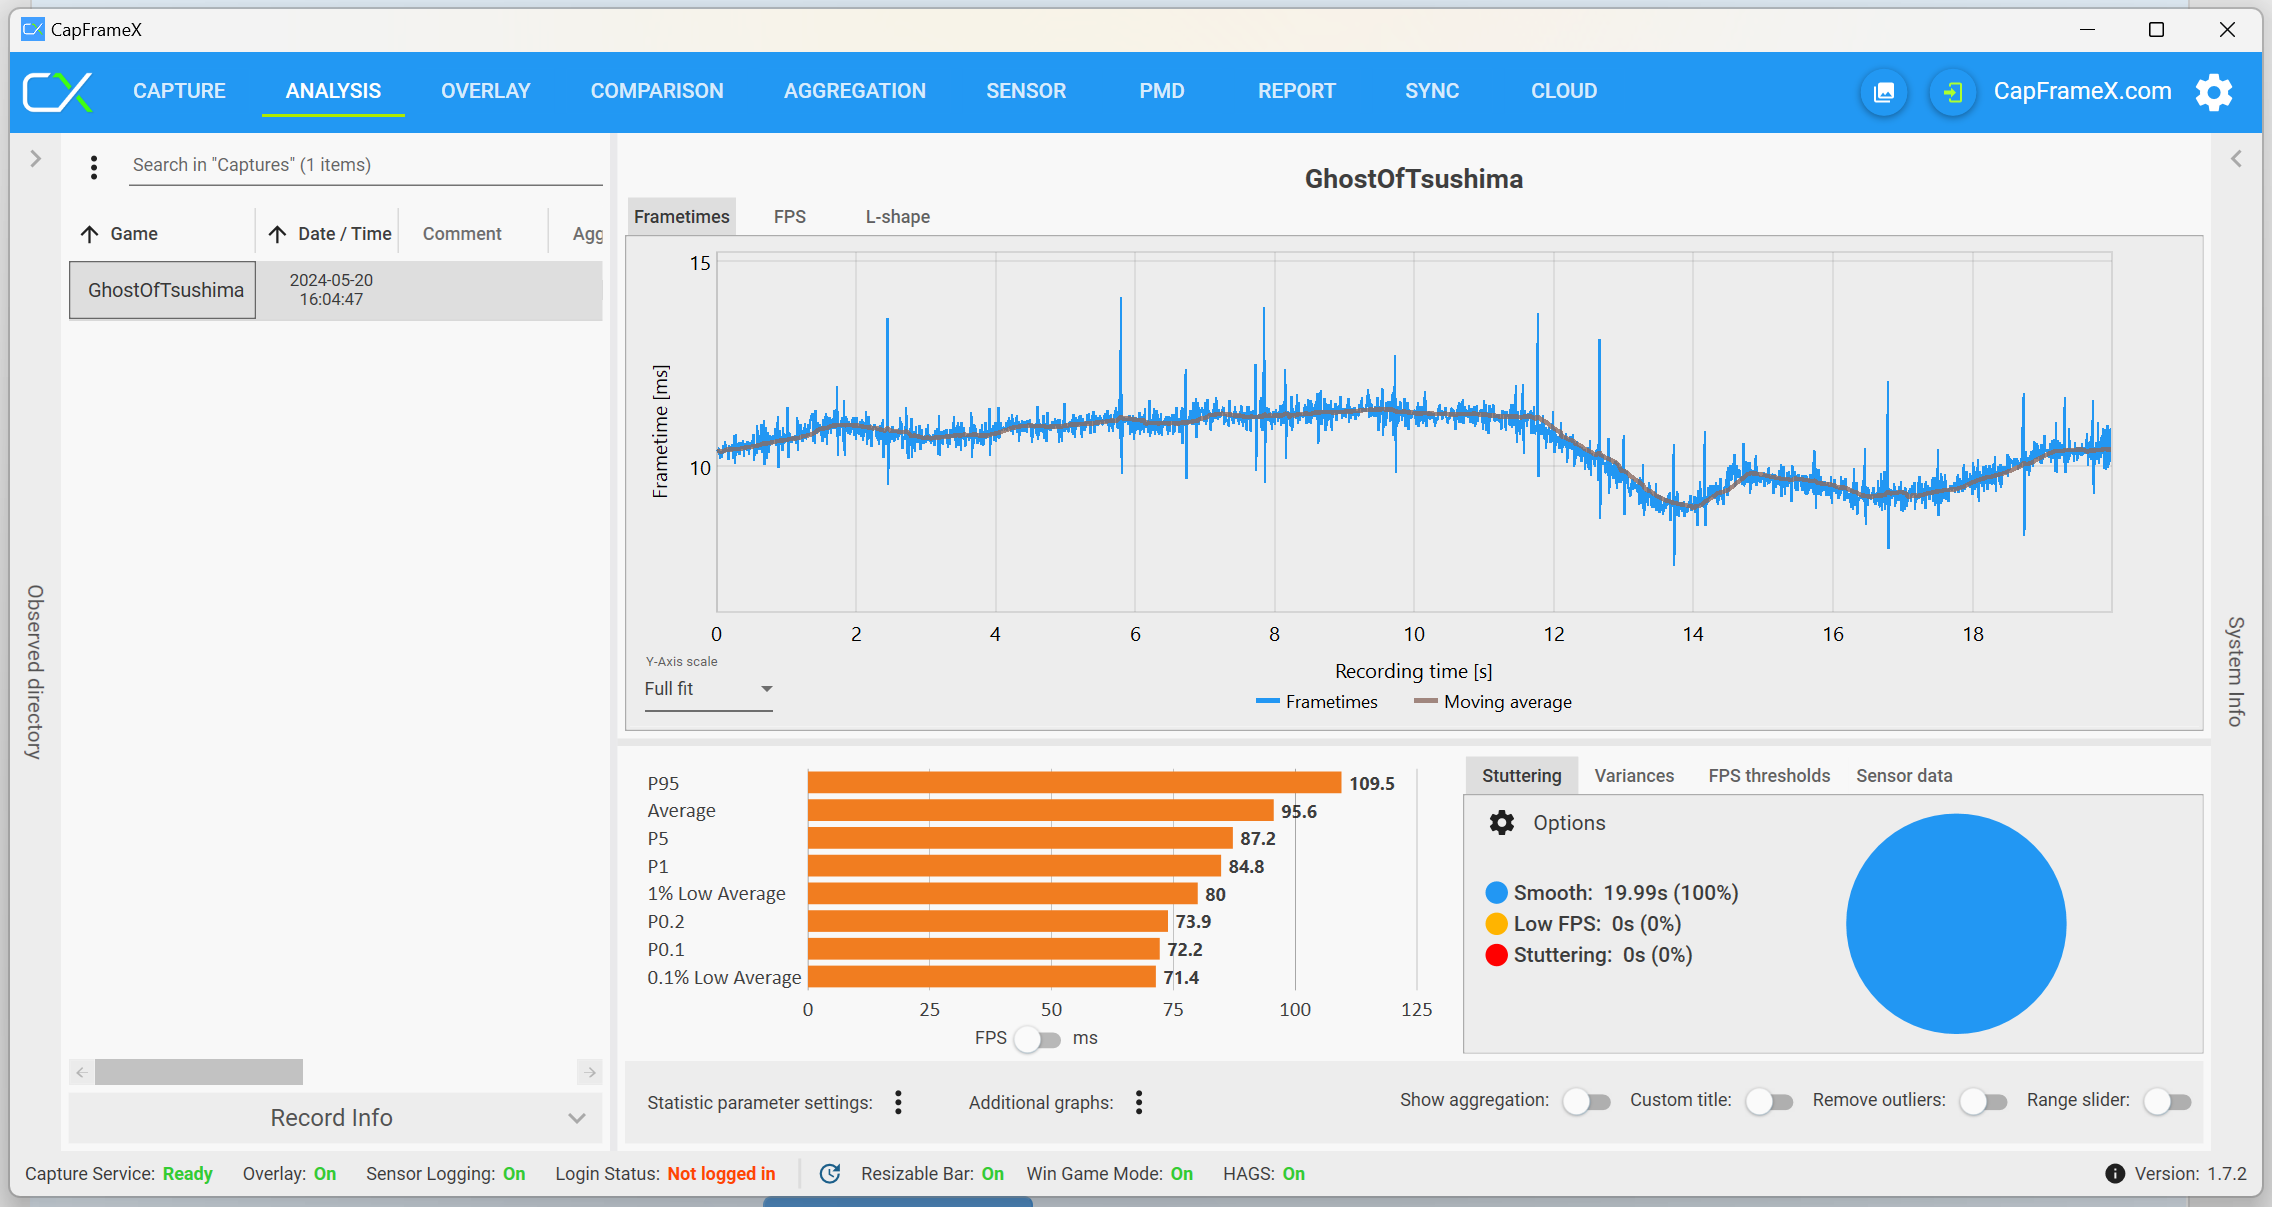Click the login icon button
This screenshot has width=2272, height=1207.
tap(1952, 92)
